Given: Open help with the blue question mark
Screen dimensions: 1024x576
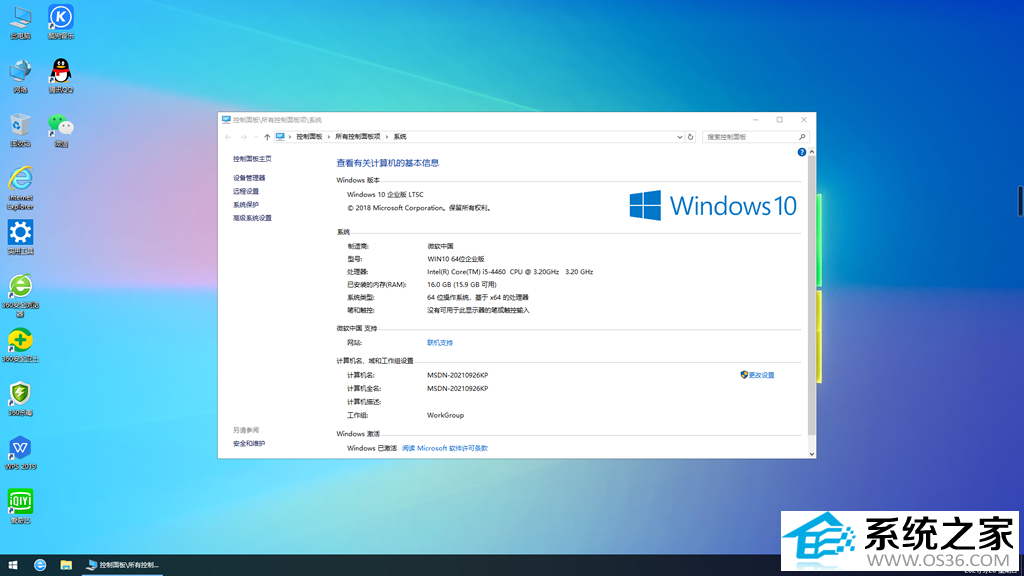Looking at the screenshot, I should coord(801,152).
